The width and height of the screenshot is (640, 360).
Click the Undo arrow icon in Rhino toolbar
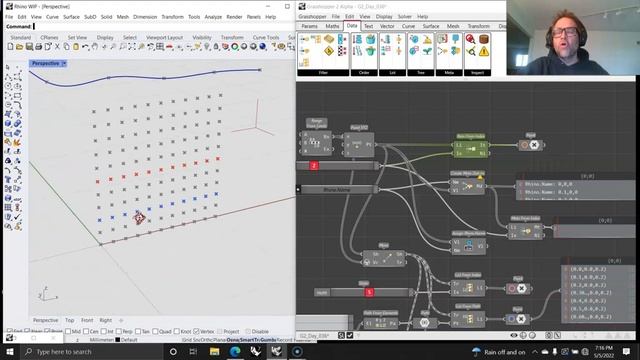tap(85, 47)
